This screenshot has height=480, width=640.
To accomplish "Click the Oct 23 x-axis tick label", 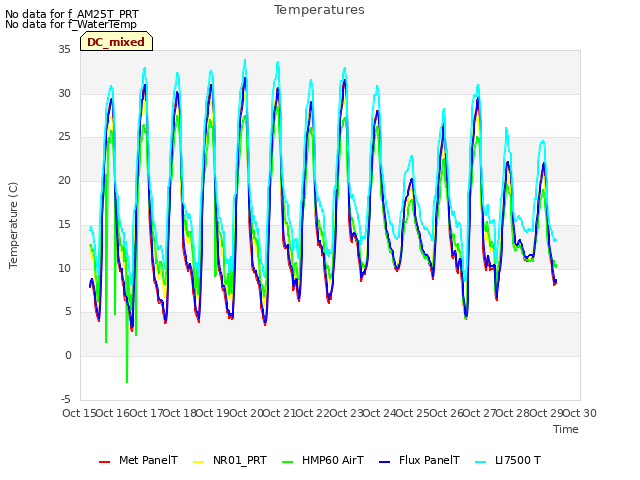I will point(346,413).
